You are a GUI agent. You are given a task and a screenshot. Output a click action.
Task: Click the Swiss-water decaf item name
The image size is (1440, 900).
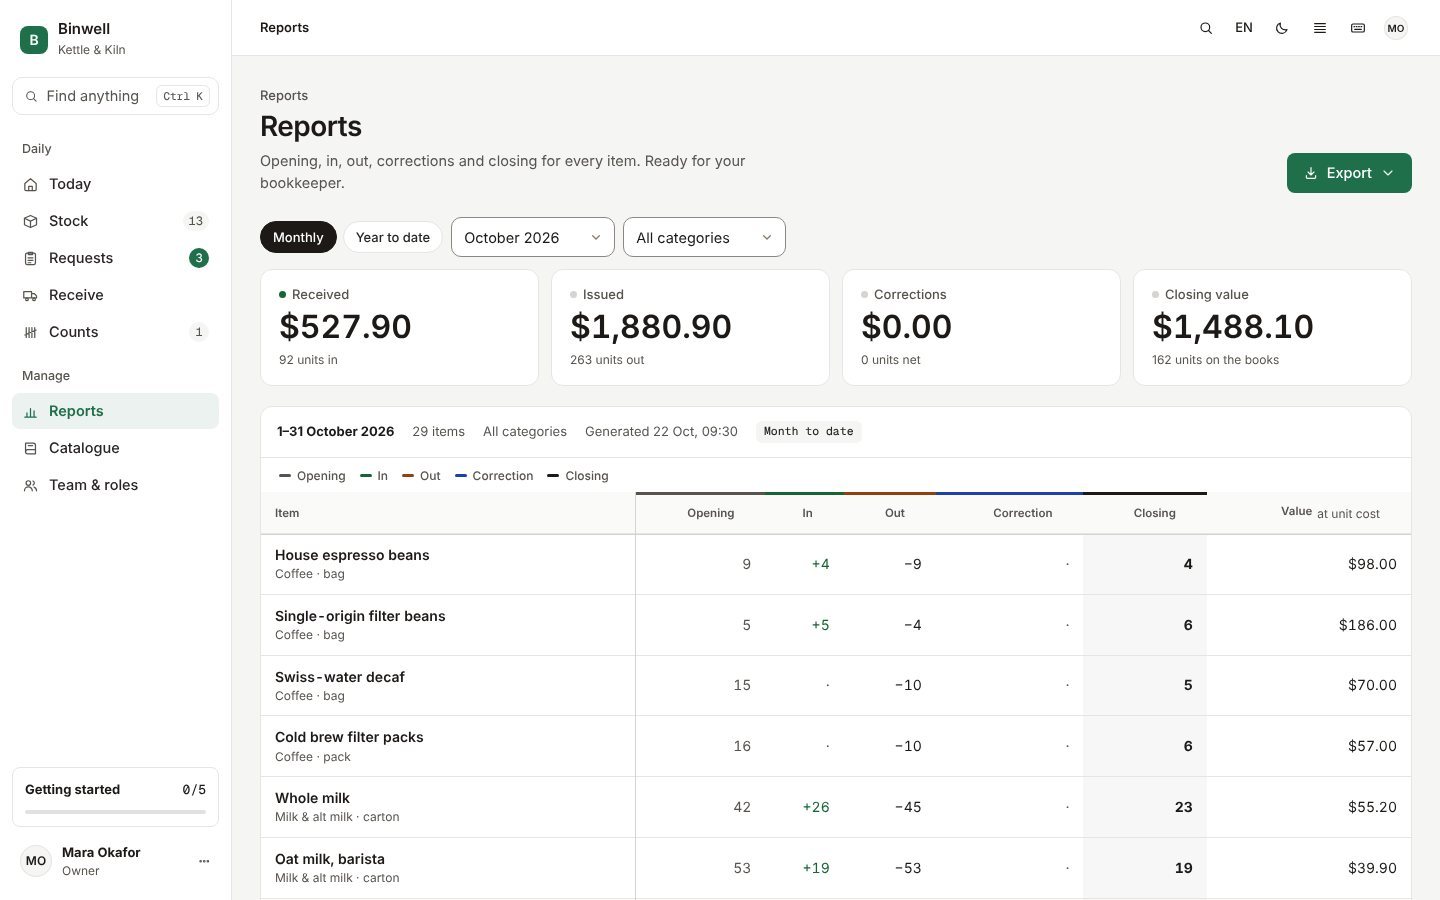[x=340, y=677]
